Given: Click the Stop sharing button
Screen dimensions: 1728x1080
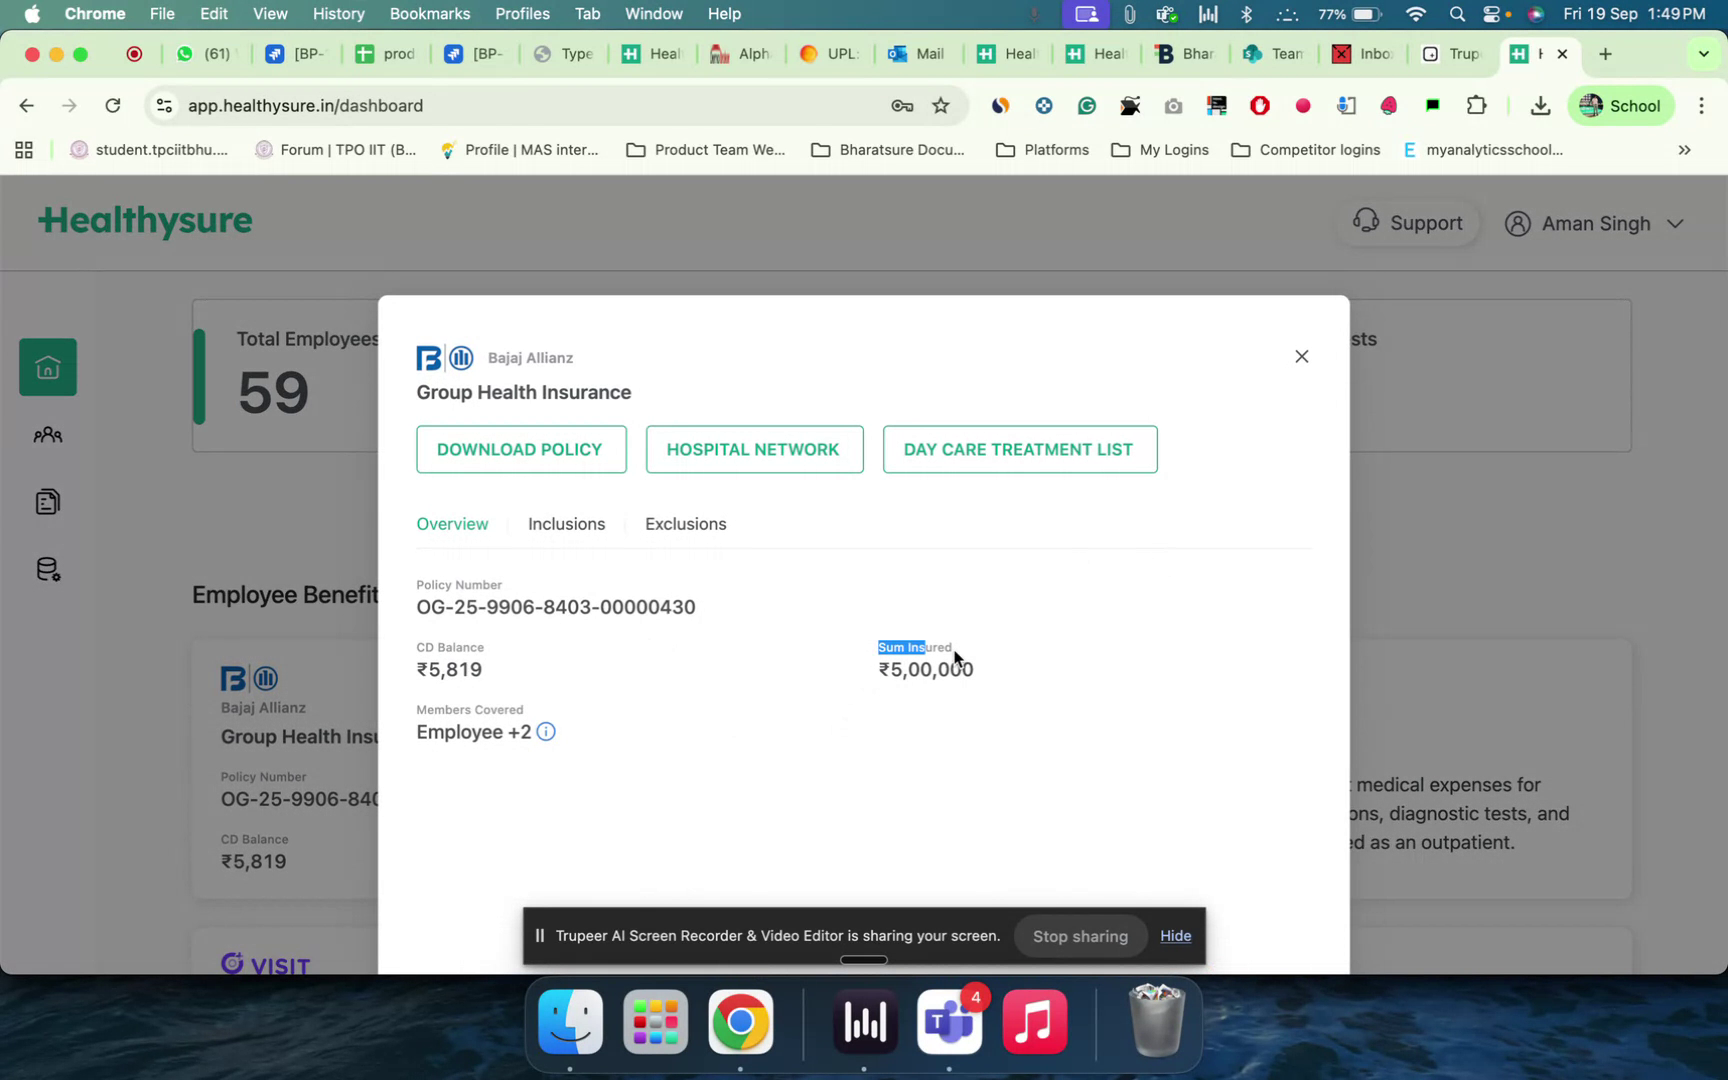Looking at the screenshot, I should point(1080,936).
